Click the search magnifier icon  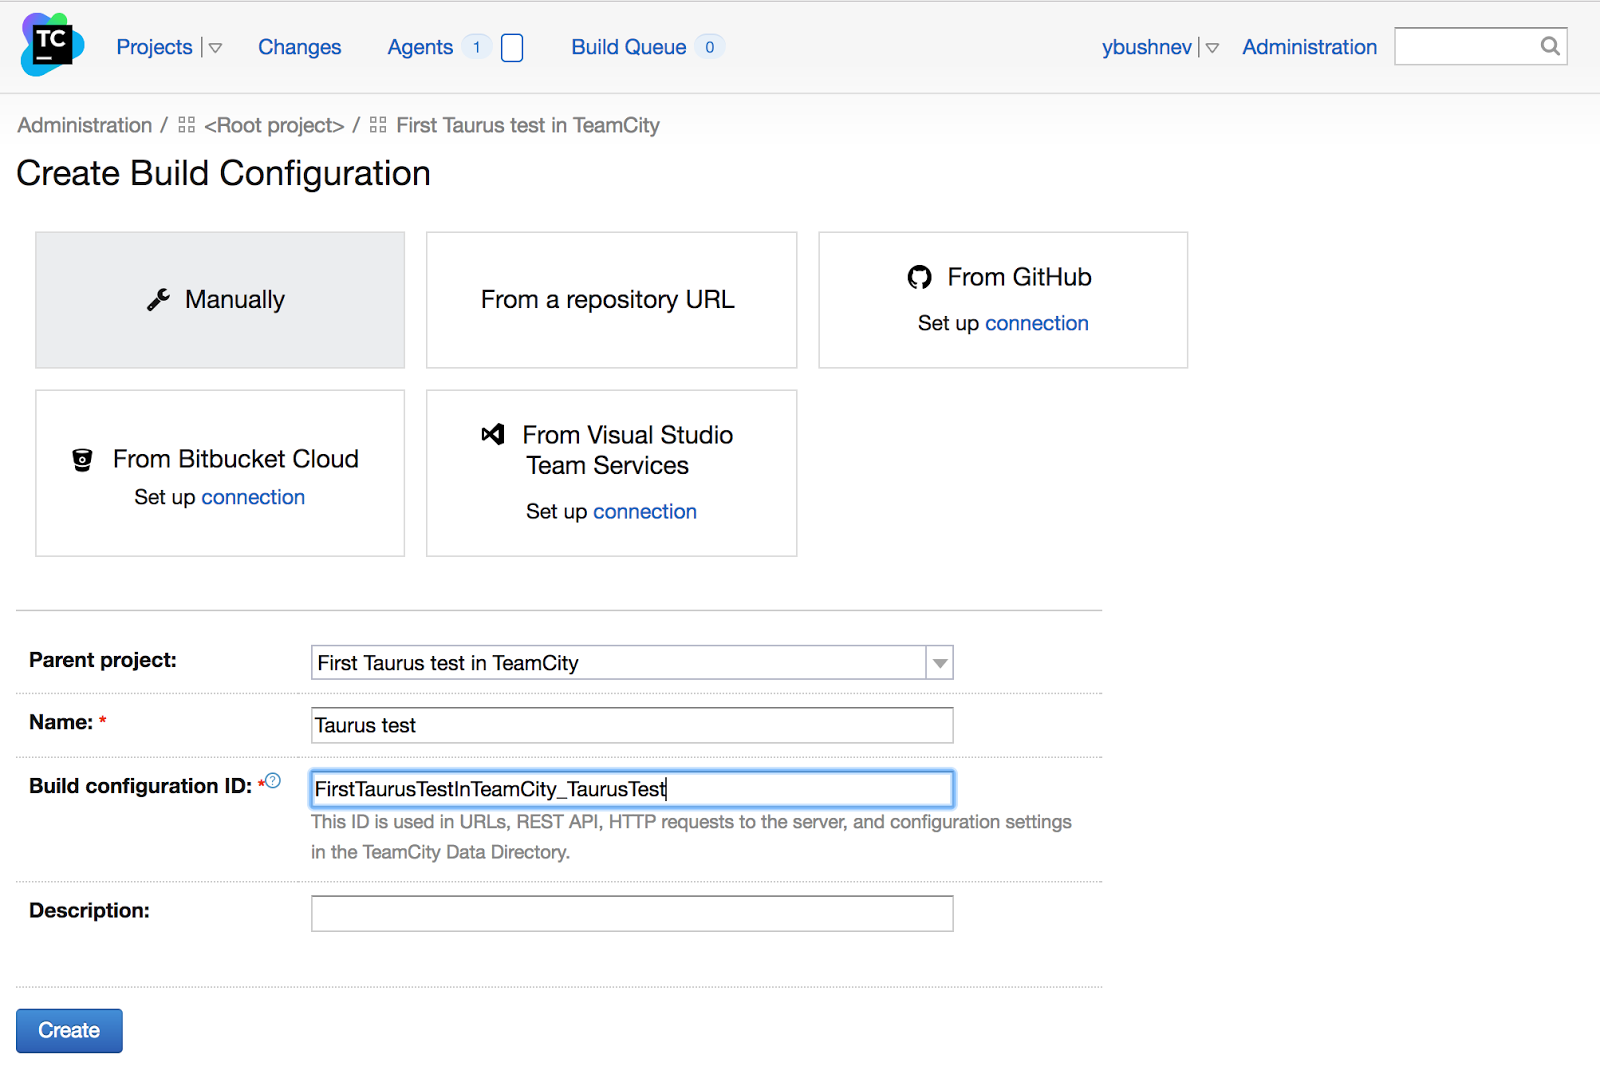click(1550, 46)
